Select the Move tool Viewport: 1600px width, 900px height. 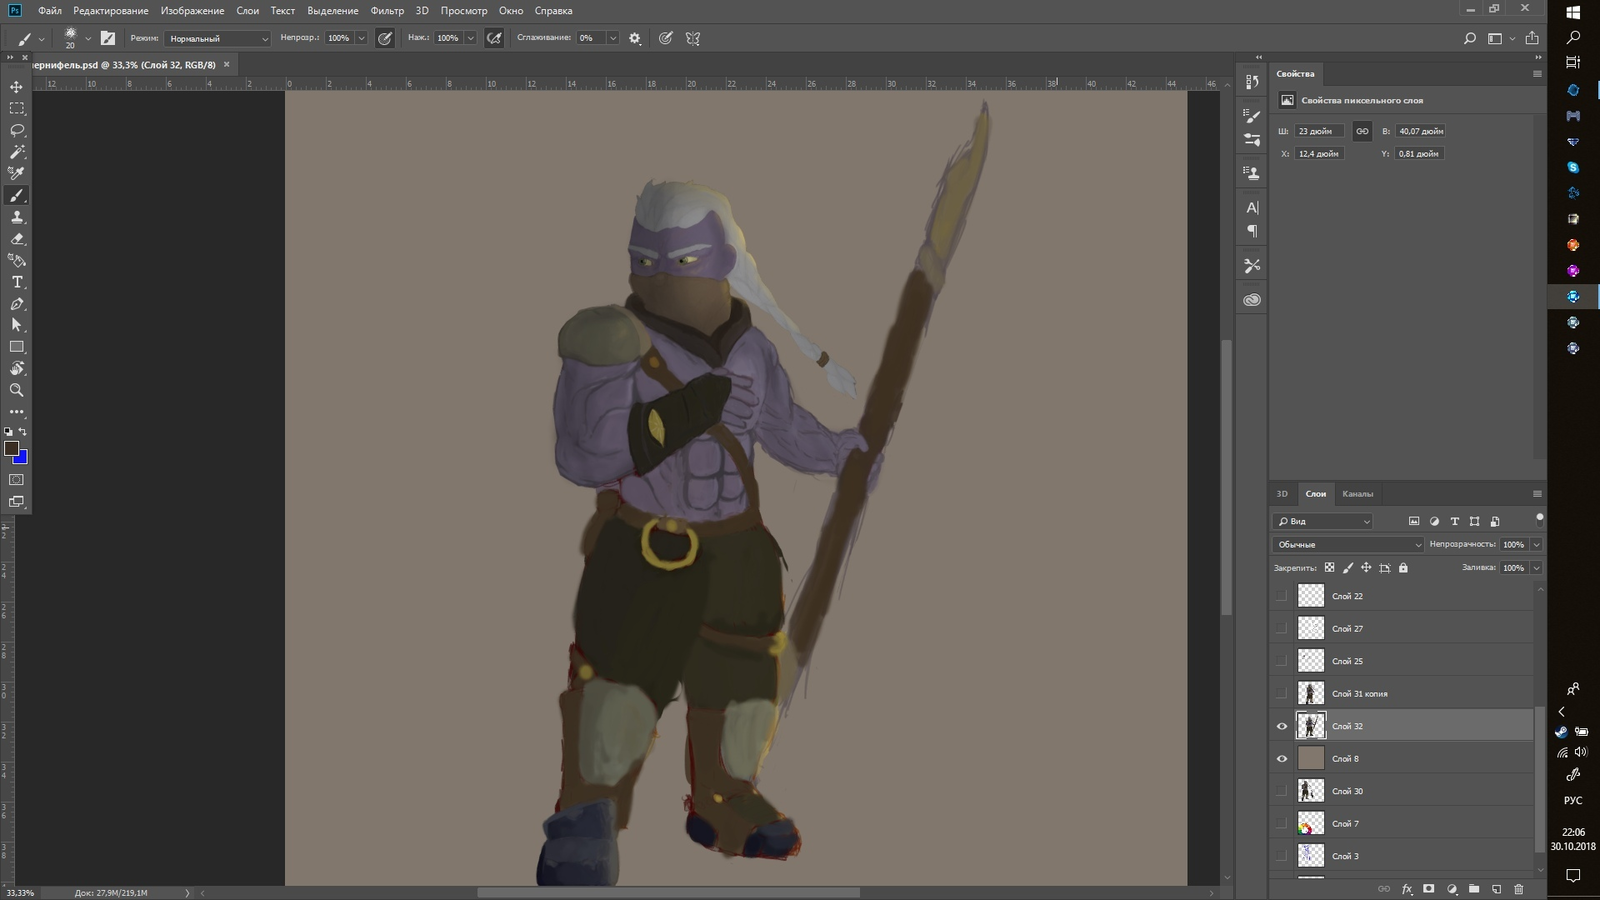pyautogui.click(x=16, y=87)
